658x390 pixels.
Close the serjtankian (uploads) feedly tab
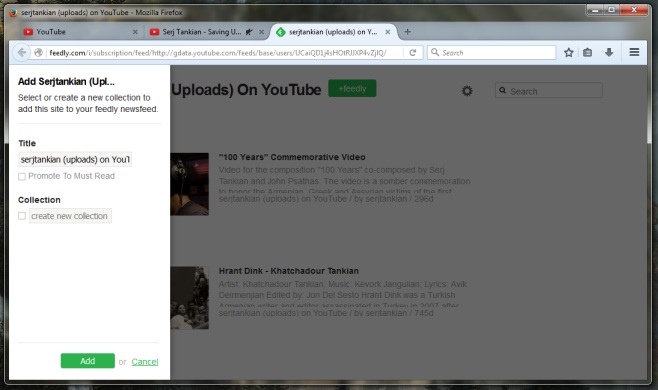pos(388,32)
